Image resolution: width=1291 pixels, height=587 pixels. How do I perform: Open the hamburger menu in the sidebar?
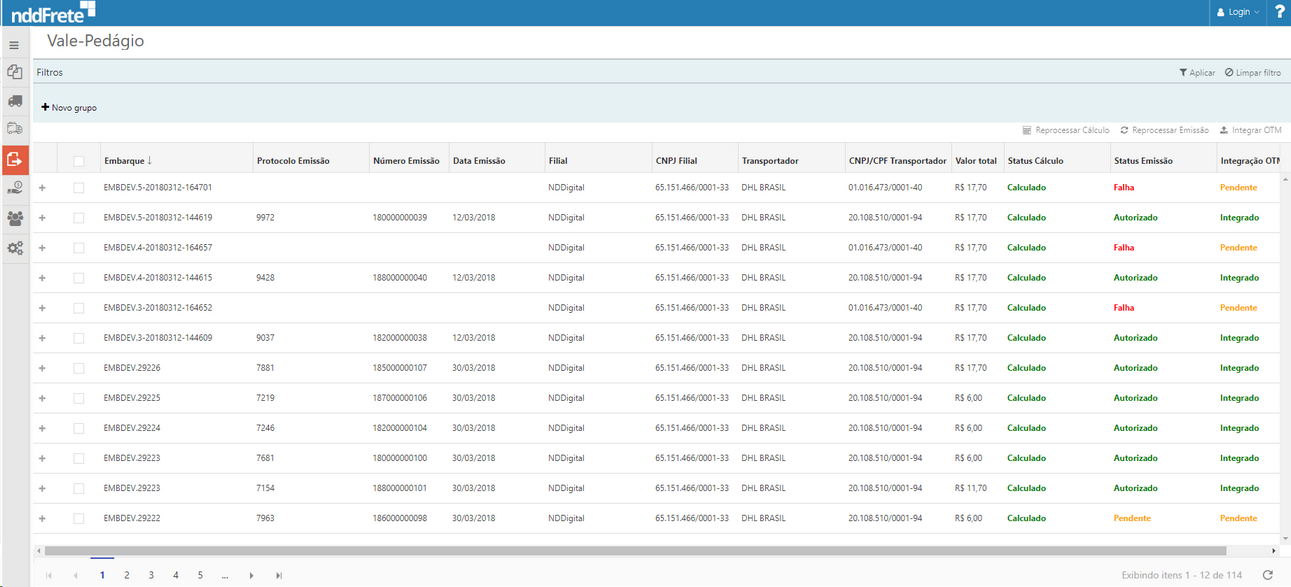(x=14, y=45)
